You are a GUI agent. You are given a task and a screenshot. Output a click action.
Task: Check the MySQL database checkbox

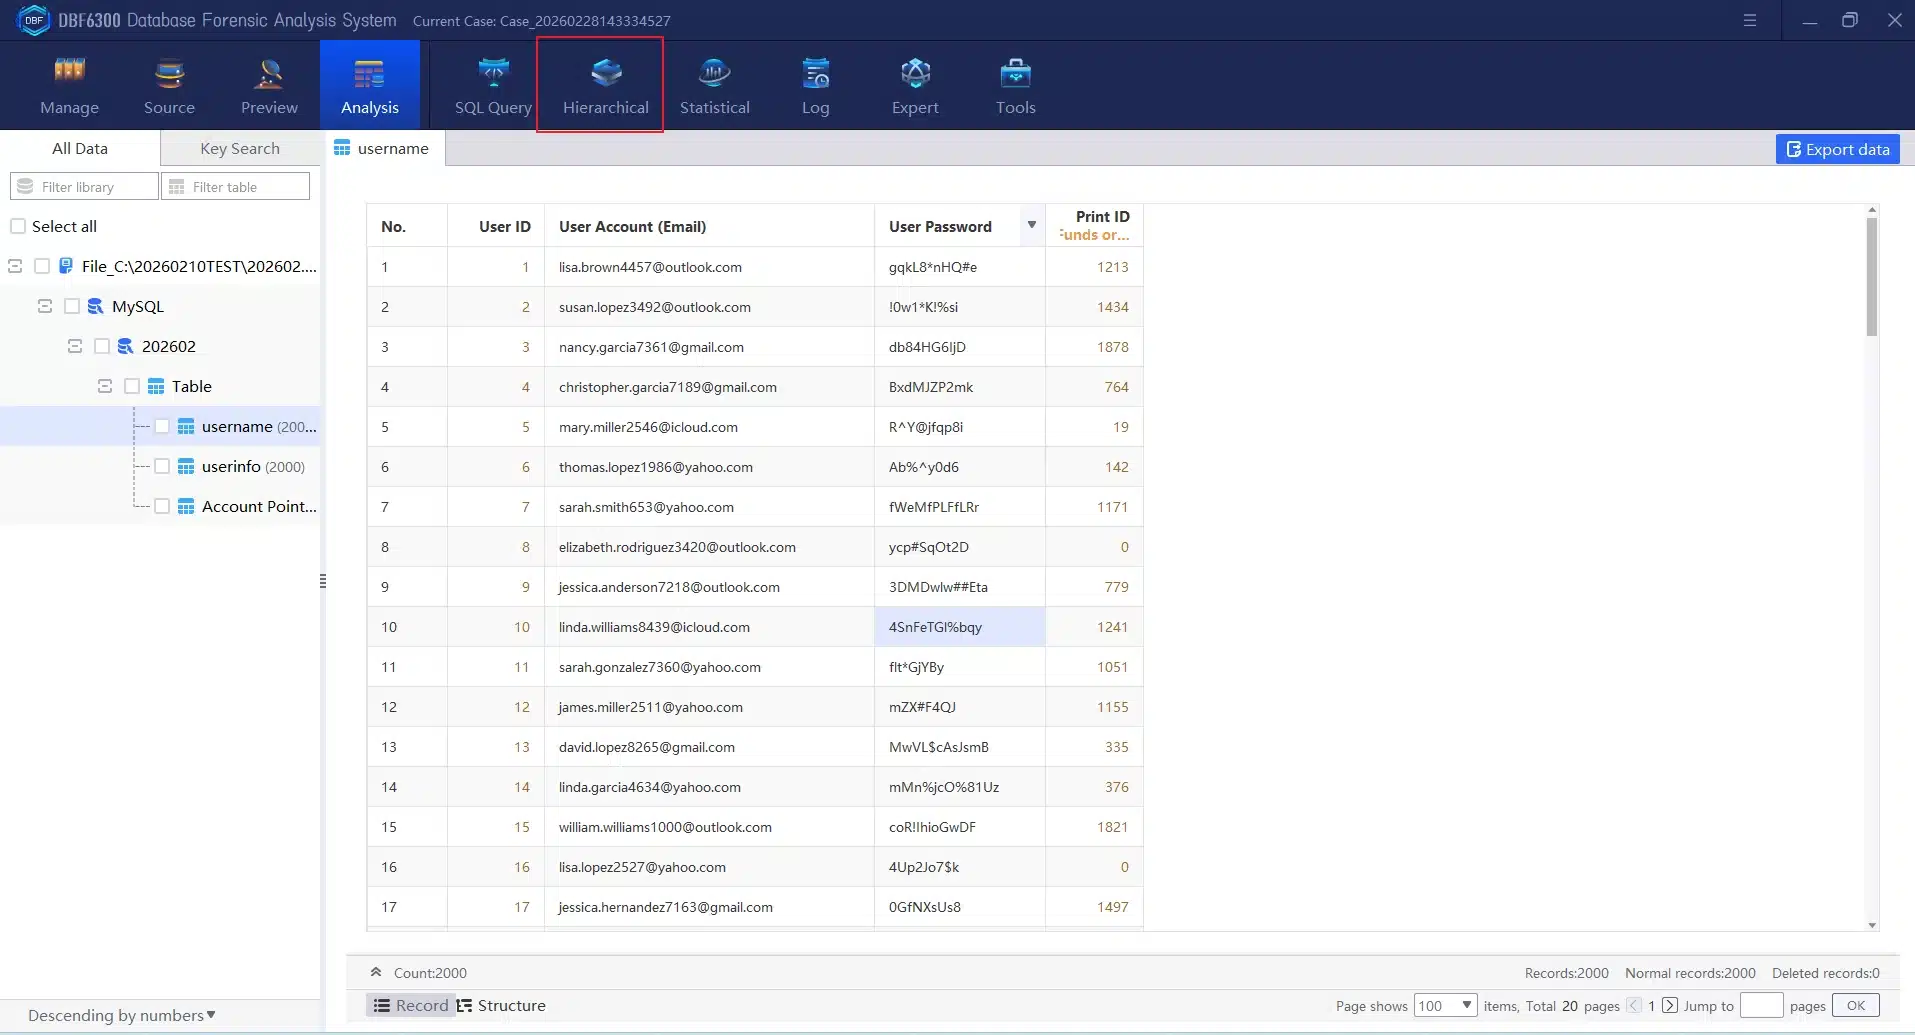[71, 306]
